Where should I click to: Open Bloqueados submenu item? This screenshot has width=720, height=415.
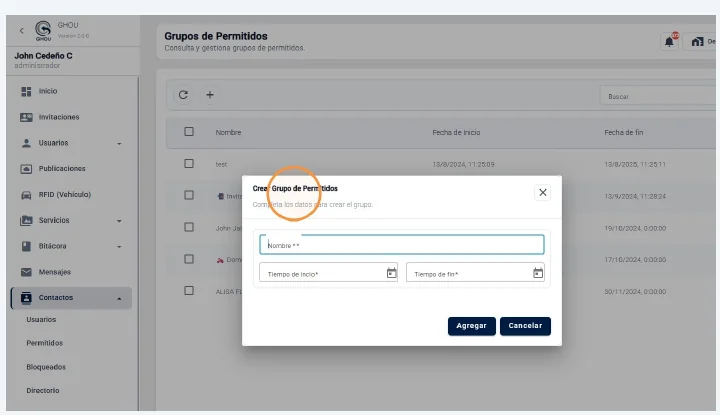point(46,367)
